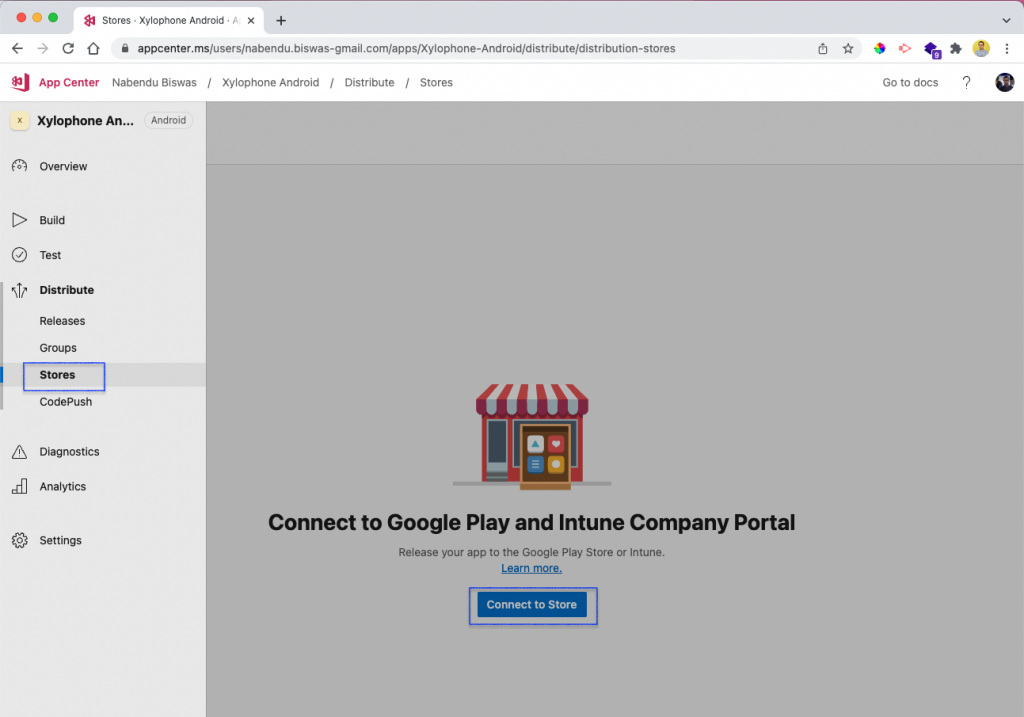
Task: Open Releases under Distribute
Action: point(62,321)
